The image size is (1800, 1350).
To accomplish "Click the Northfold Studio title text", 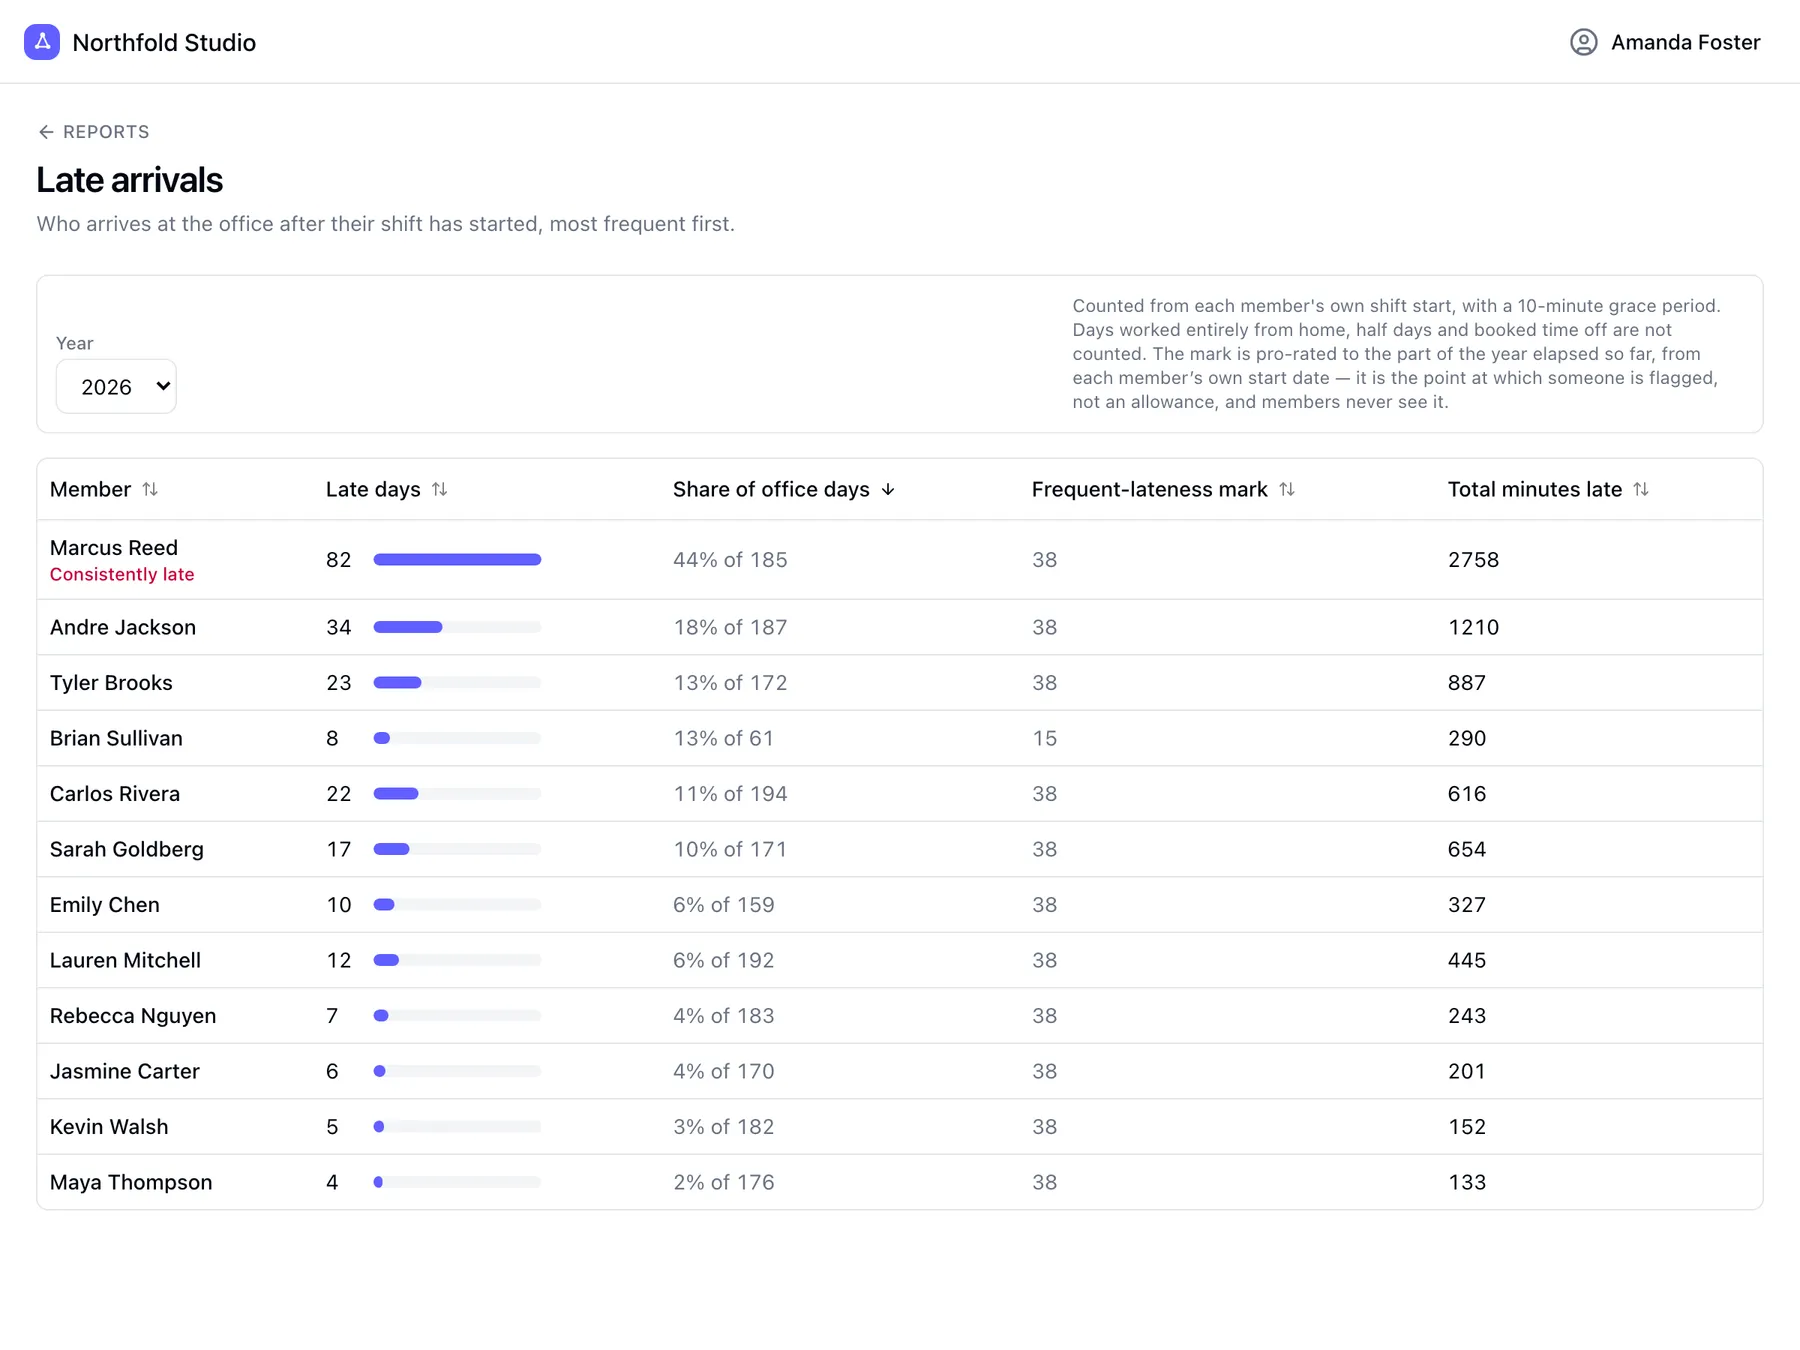I will [164, 42].
